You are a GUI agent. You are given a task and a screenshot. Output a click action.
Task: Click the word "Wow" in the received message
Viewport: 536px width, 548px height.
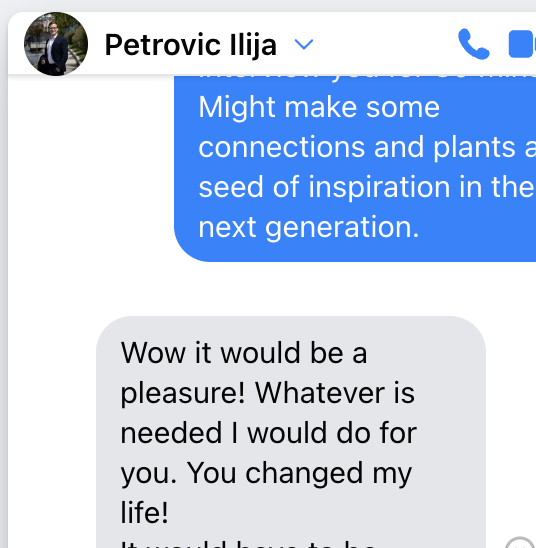pyautogui.click(x=153, y=353)
